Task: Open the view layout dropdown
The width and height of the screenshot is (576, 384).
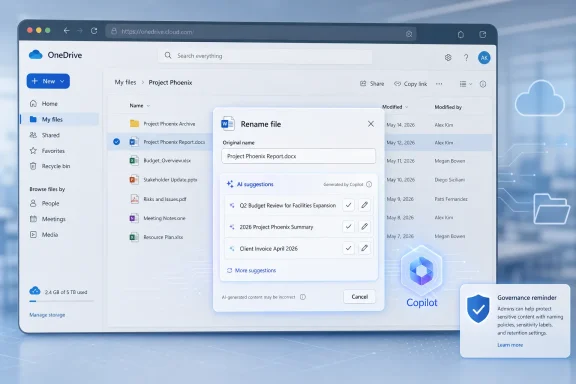Action: [465, 84]
